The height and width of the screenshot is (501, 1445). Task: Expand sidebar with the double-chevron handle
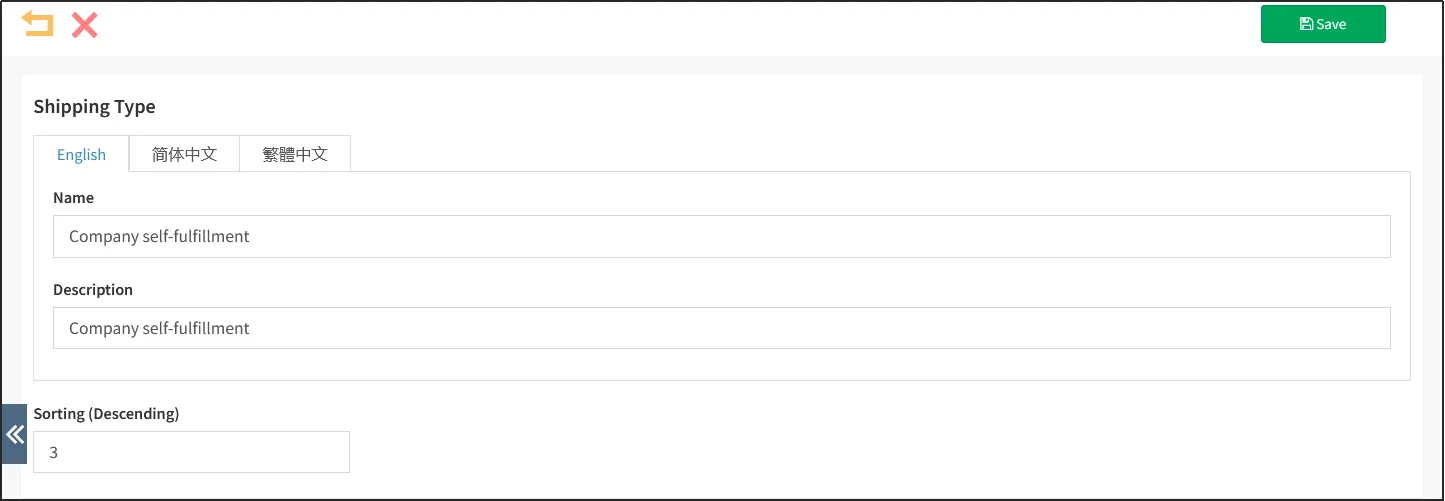pos(14,434)
